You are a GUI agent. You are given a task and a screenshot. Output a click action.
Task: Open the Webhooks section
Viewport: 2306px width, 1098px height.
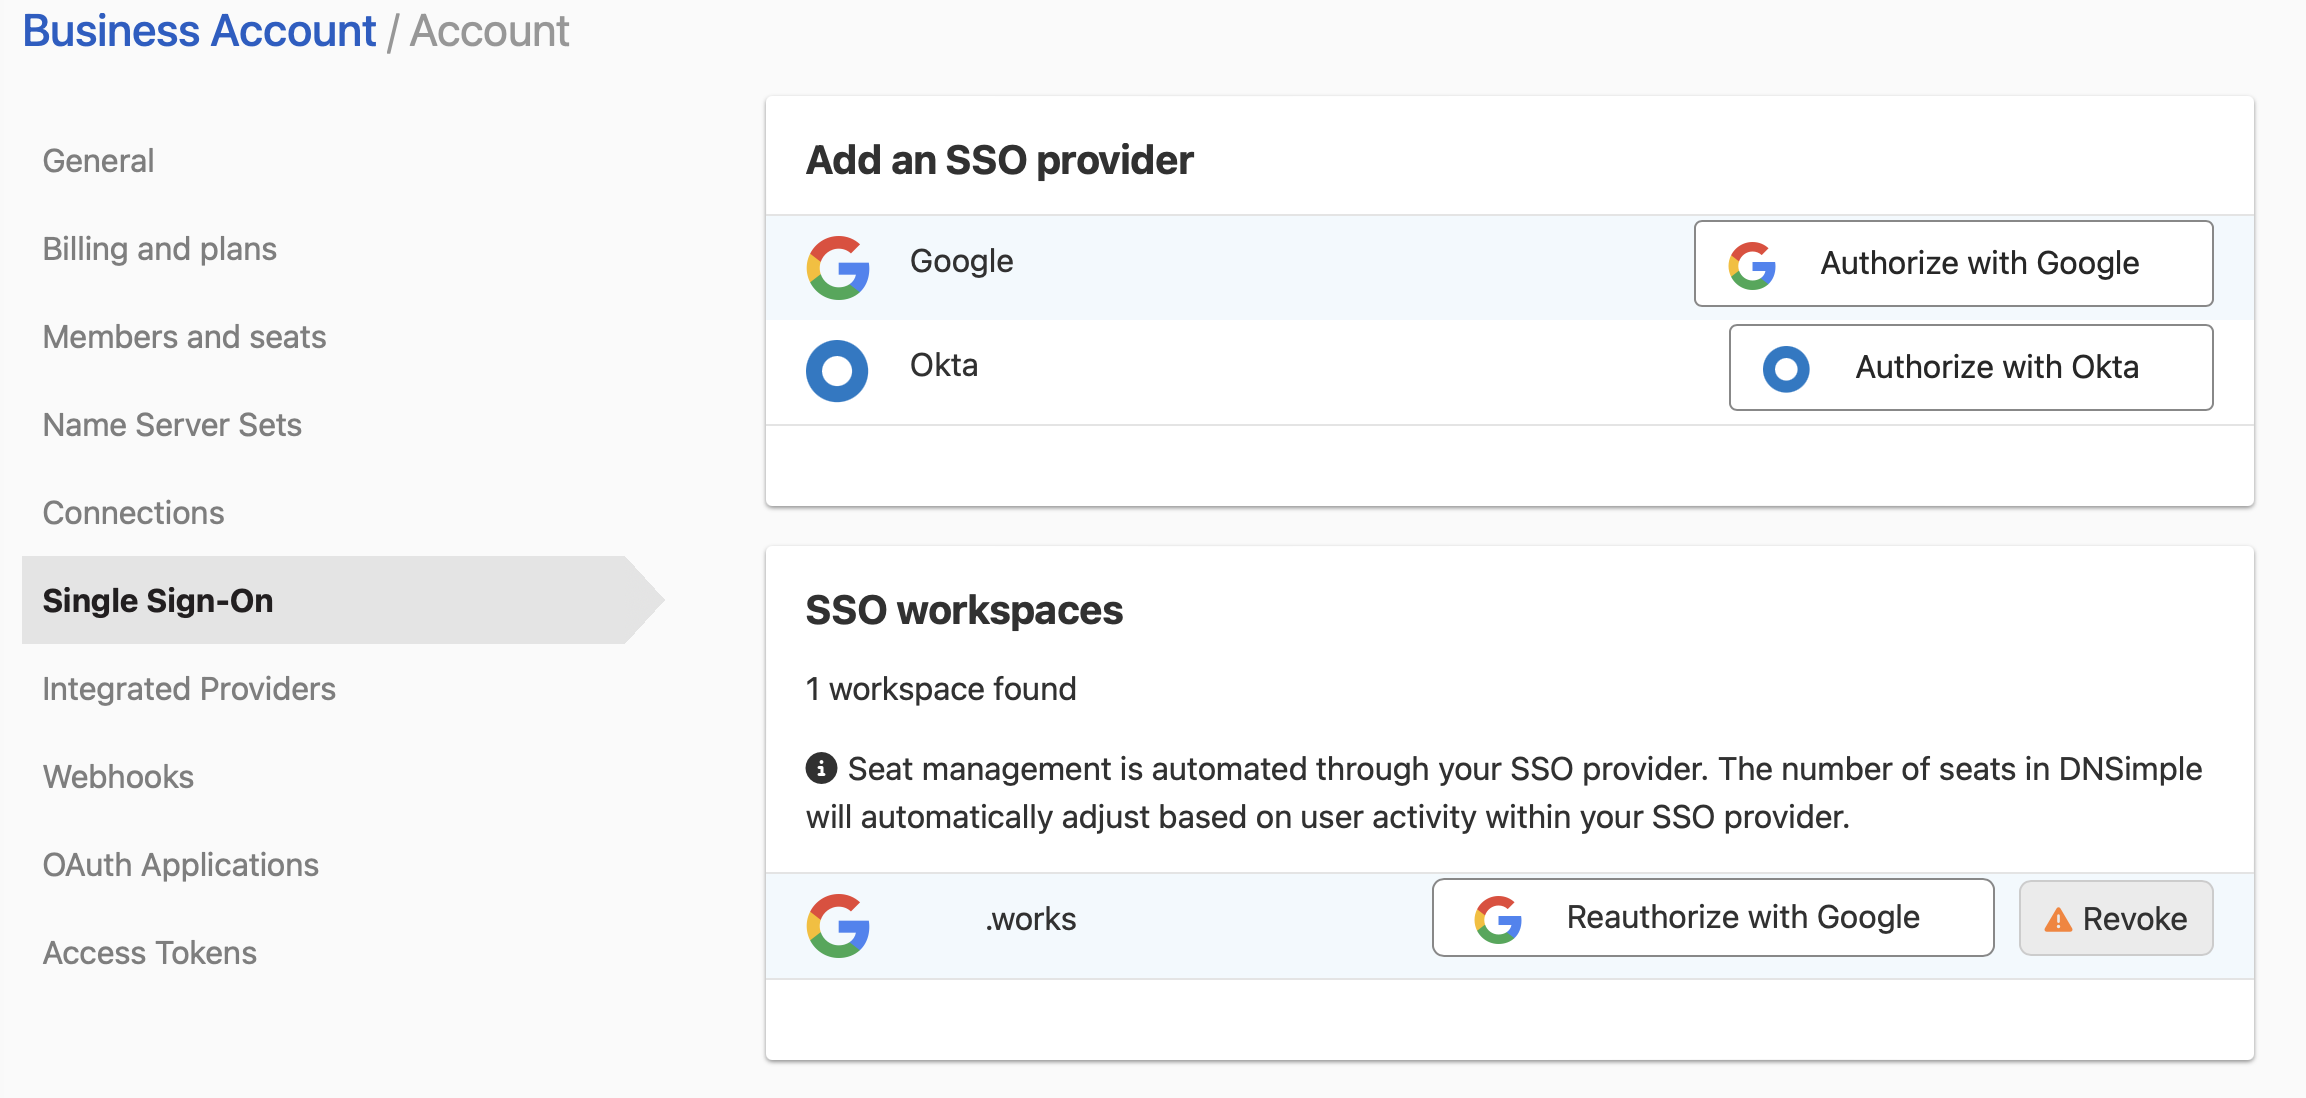click(118, 777)
